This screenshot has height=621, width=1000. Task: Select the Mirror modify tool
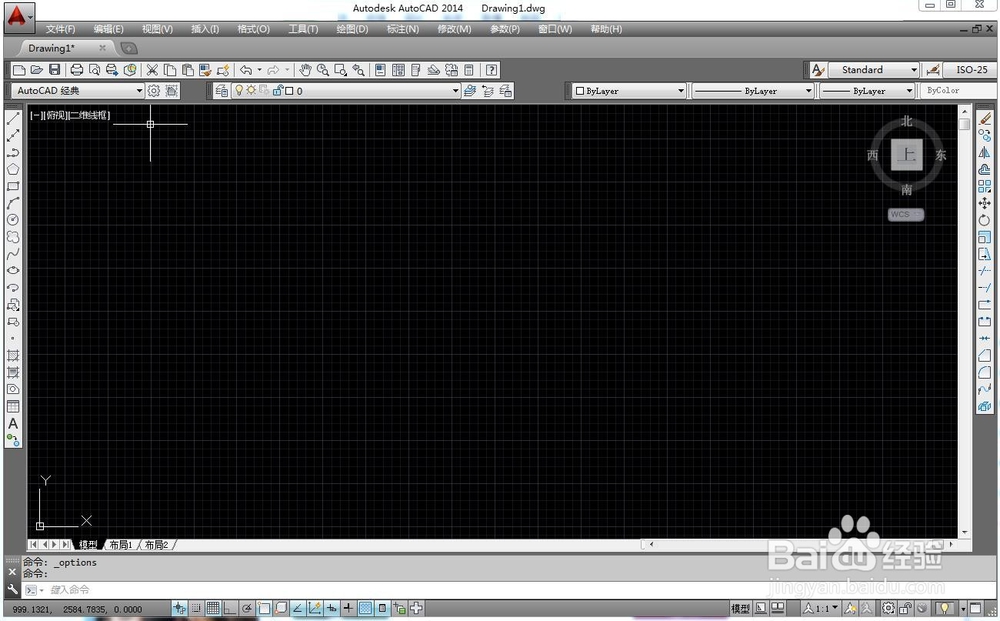[x=985, y=152]
